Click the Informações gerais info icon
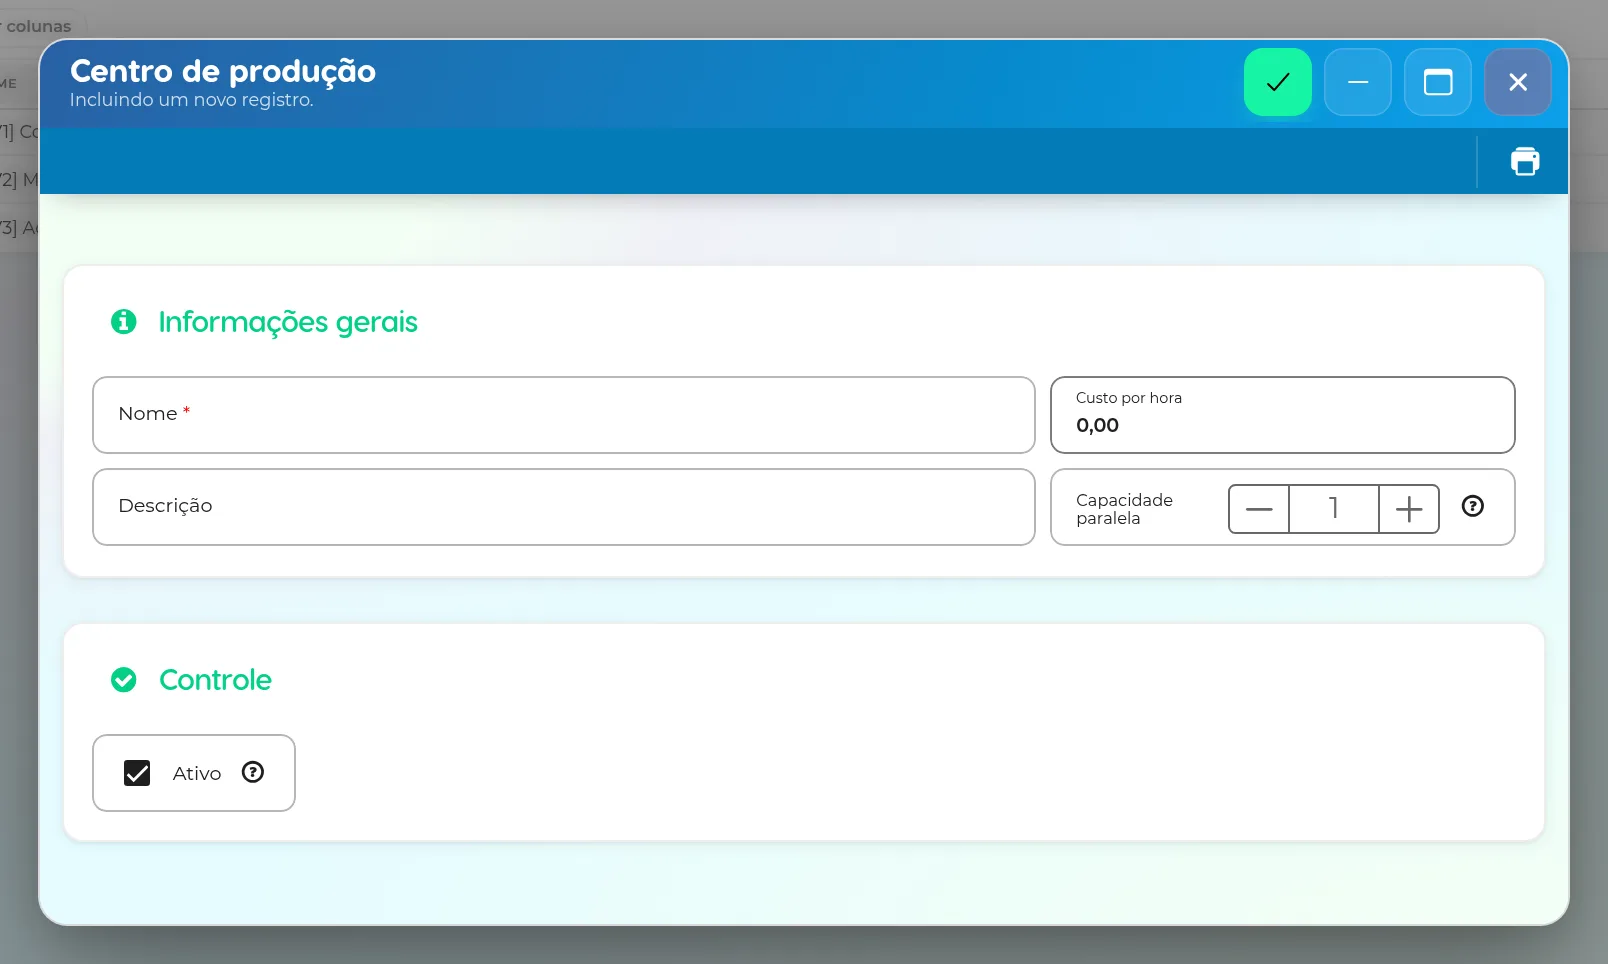The height and width of the screenshot is (964, 1608). tap(123, 322)
